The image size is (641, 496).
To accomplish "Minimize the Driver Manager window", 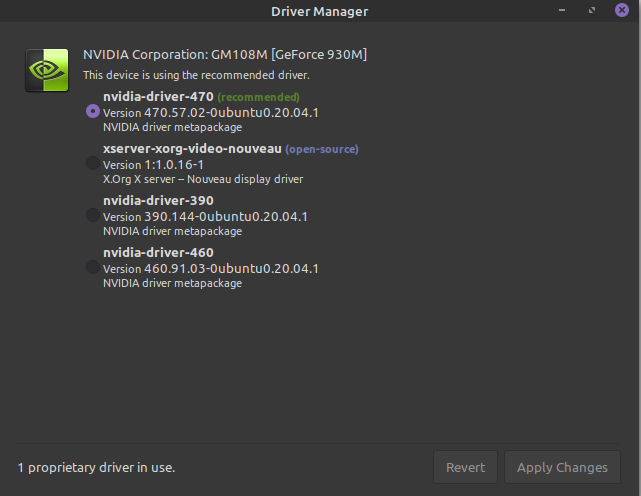I will coord(562,10).
